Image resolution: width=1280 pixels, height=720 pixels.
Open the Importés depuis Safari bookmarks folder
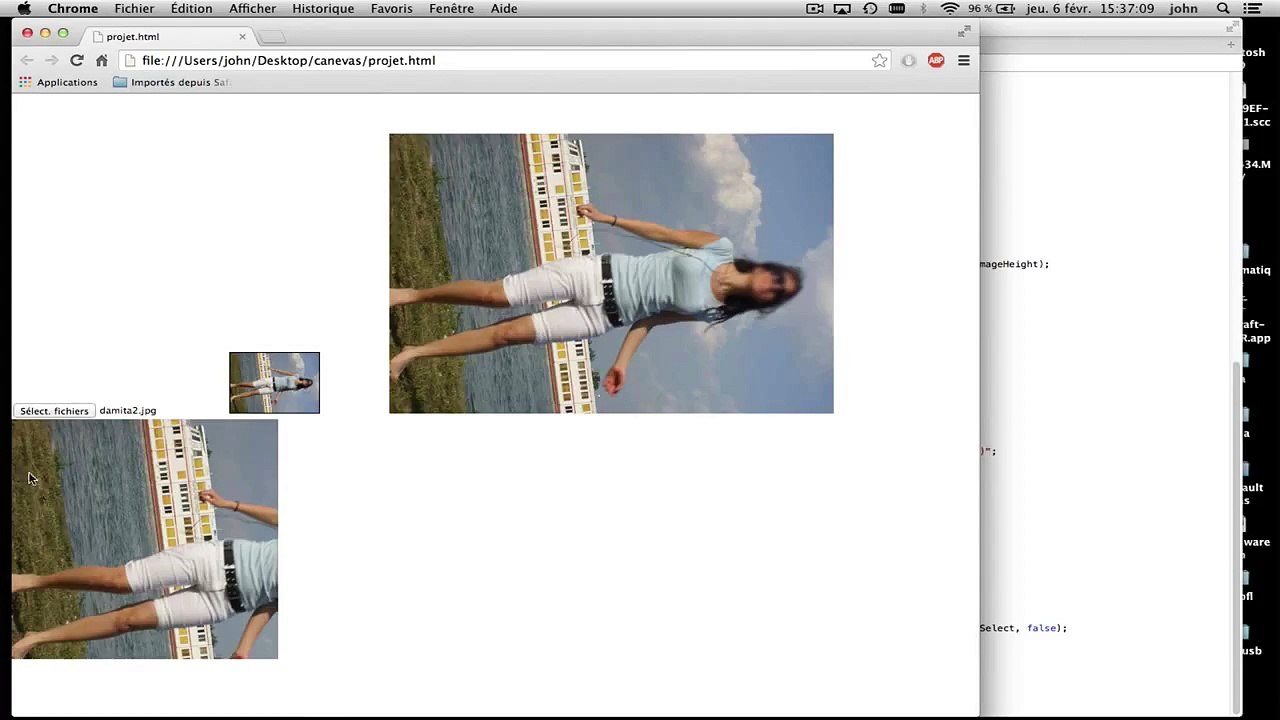[172, 82]
